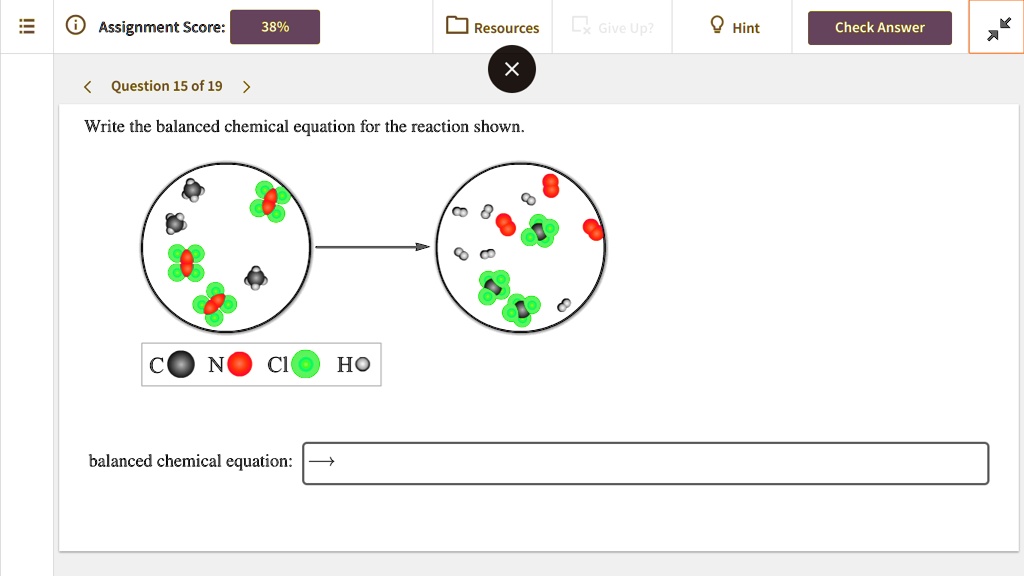Screen dimensions: 1024x576
Task: Dismiss the overlay via the X circle
Action: pyautogui.click(x=512, y=69)
